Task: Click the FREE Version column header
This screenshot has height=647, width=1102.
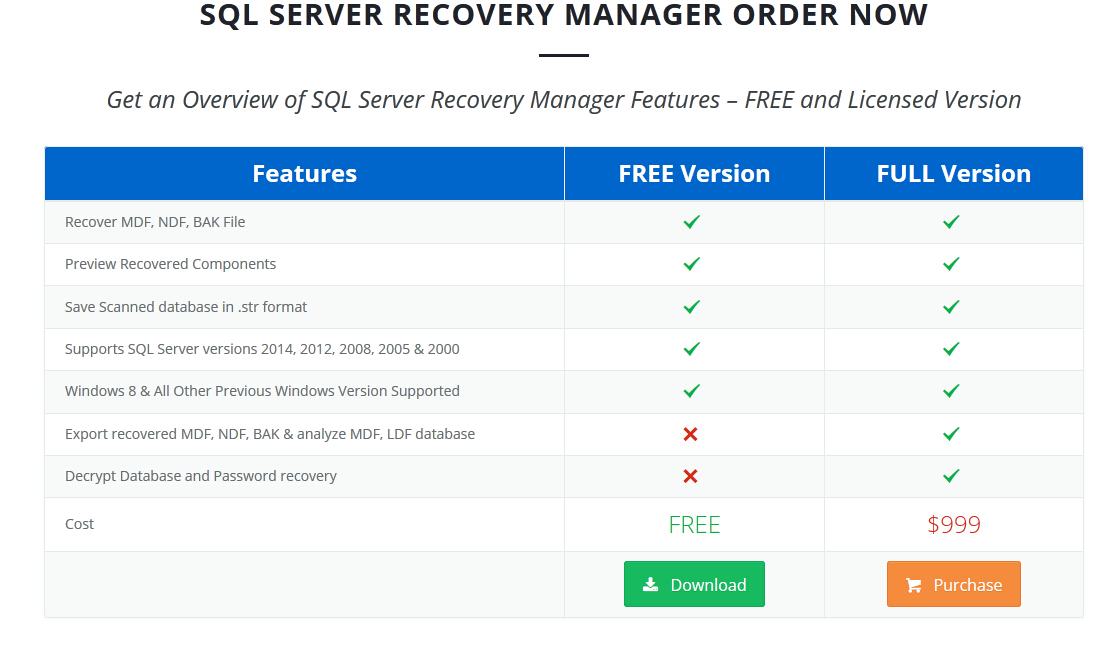Action: (x=694, y=174)
